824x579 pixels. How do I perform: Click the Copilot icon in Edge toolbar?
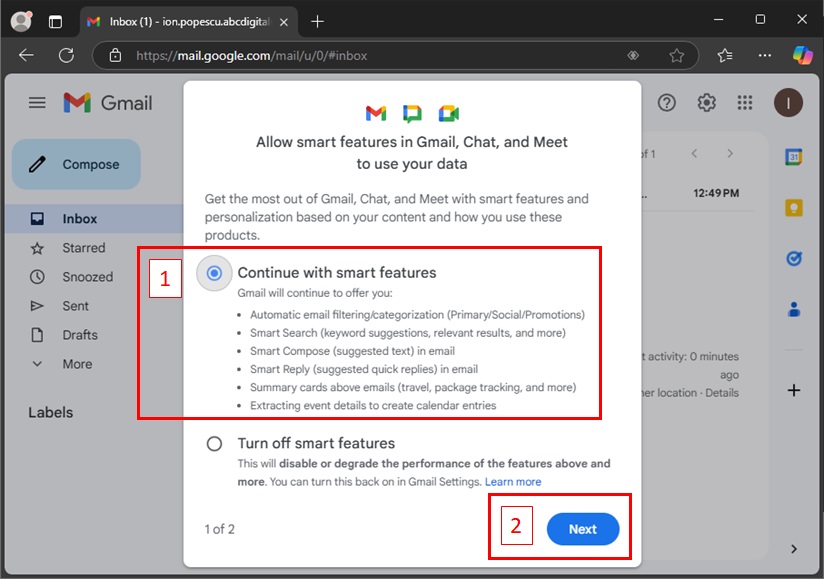tap(802, 55)
